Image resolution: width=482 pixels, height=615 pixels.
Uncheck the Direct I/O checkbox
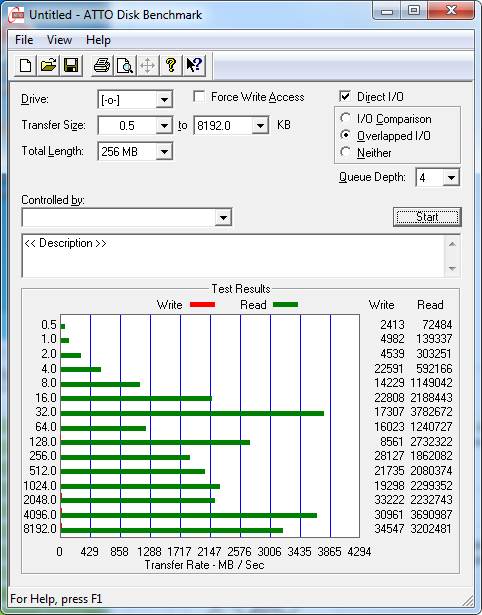coord(345,96)
